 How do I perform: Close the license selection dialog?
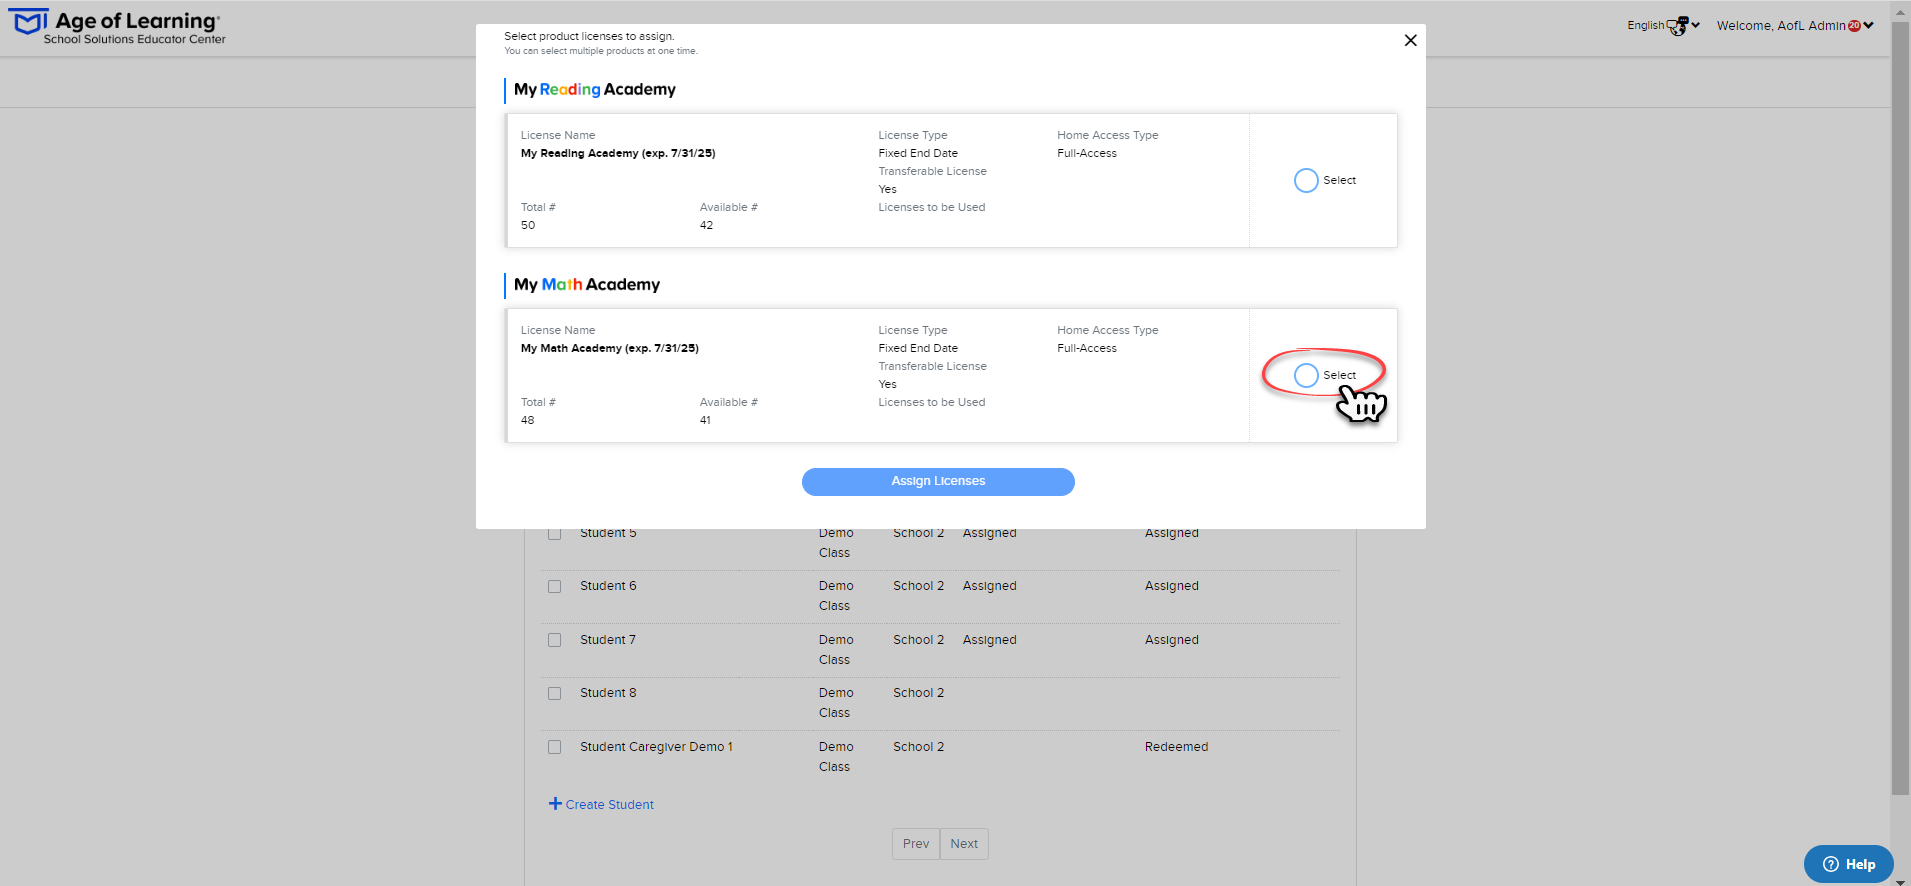click(1410, 41)
